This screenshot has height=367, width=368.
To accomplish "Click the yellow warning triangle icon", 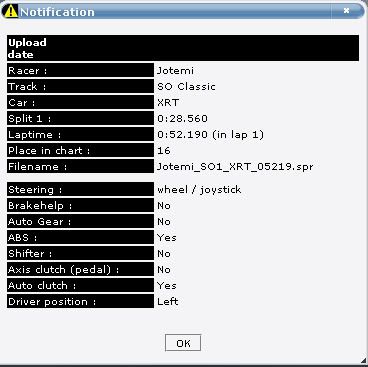I will [11, 11].
